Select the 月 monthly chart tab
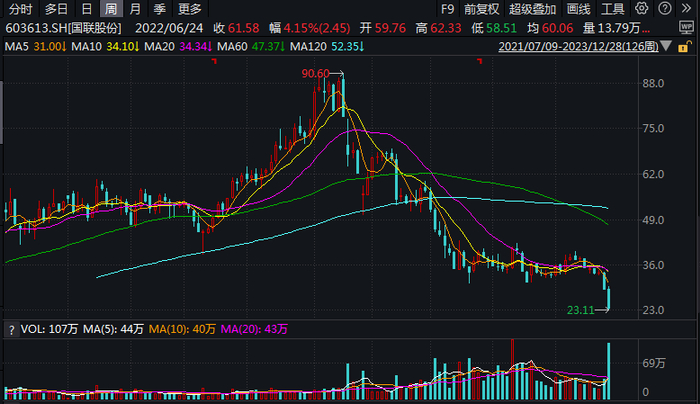The width and height of the screenshot is (700, 404). click(134, 9)
